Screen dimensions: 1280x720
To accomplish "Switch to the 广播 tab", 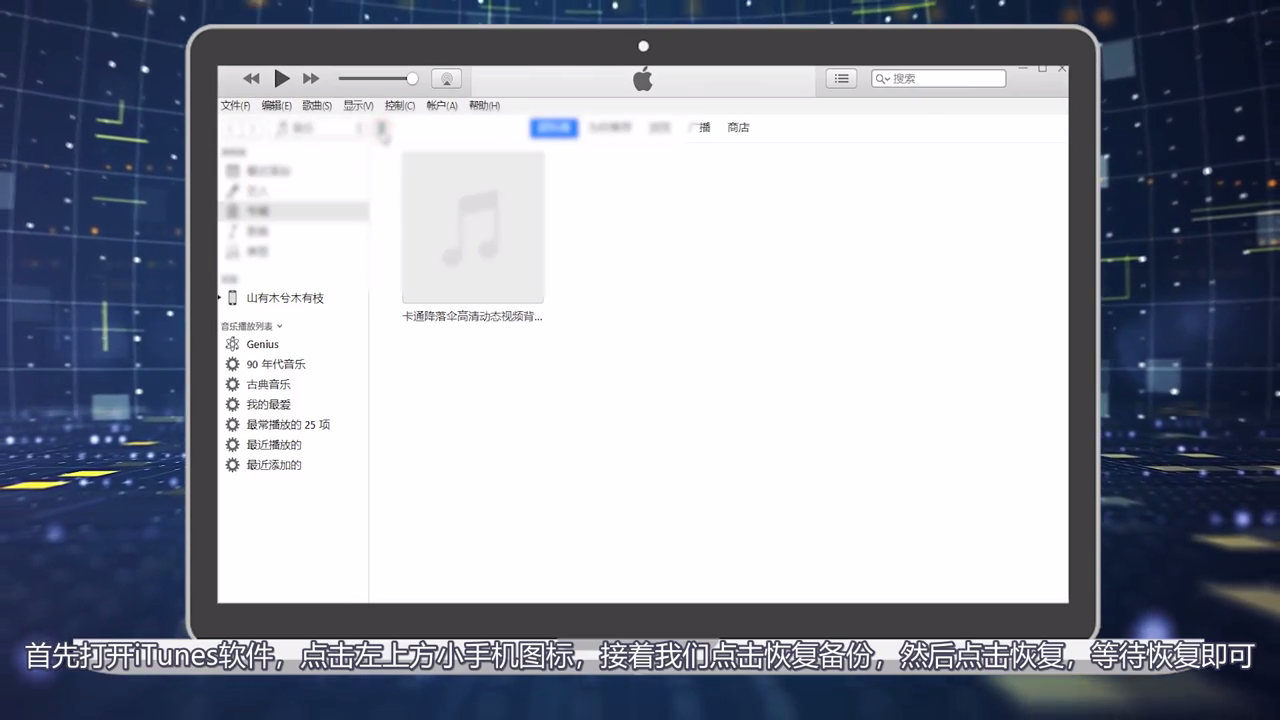I will tap(699, 127).
